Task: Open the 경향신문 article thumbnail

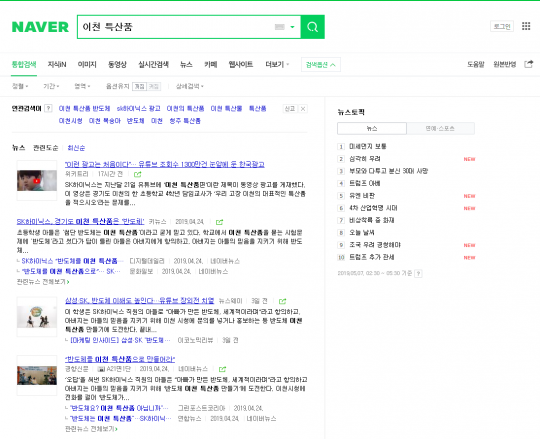Action: [37, 375]
